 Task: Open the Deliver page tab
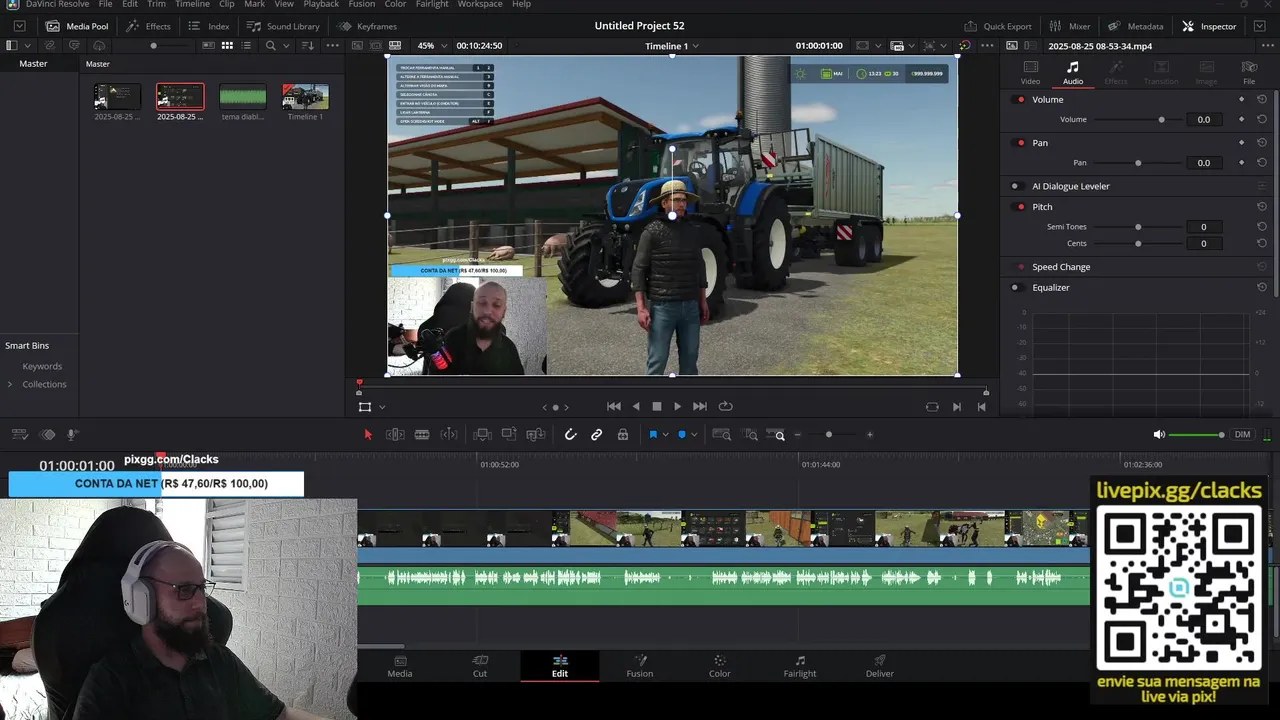[880, 666]
